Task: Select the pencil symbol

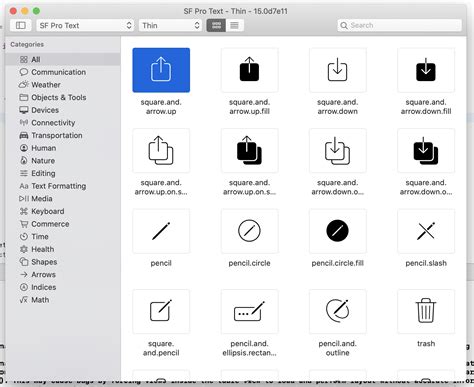Action: coord(161,231)
